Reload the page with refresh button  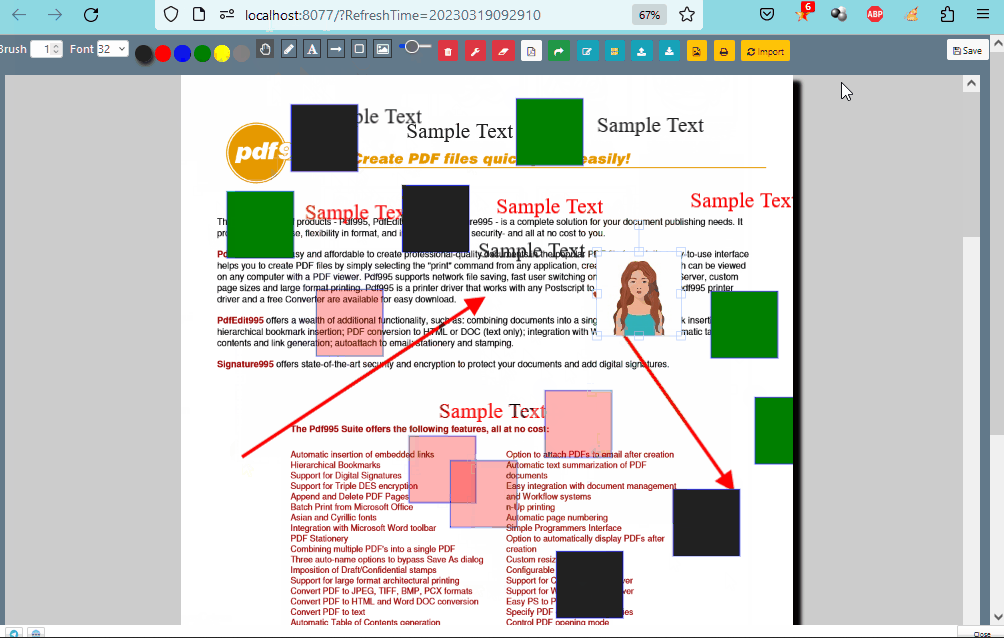pos(91,15)
